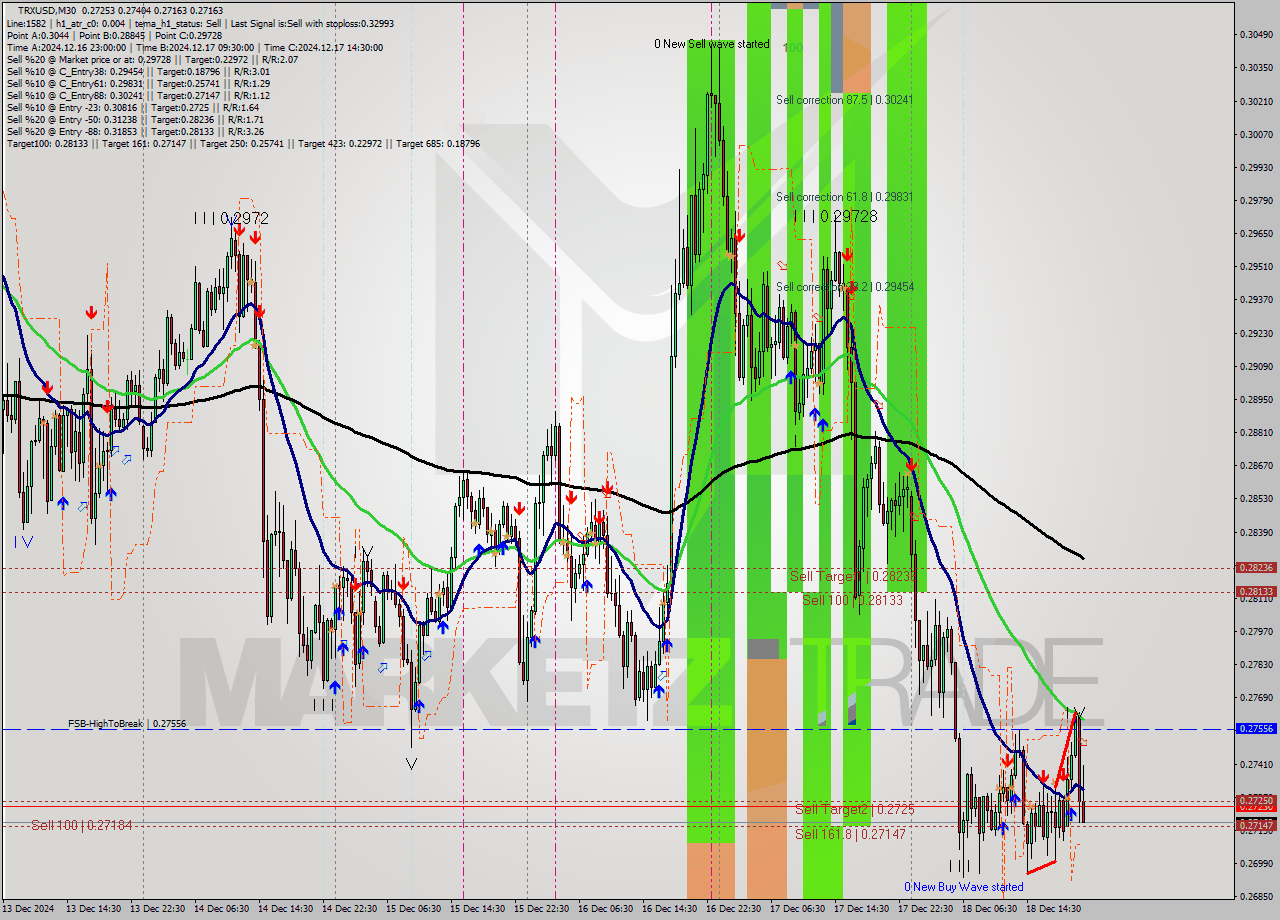Click the '16 Dec 22:30' time axis label
The image size is (1280, 920).
pos(733,909)
